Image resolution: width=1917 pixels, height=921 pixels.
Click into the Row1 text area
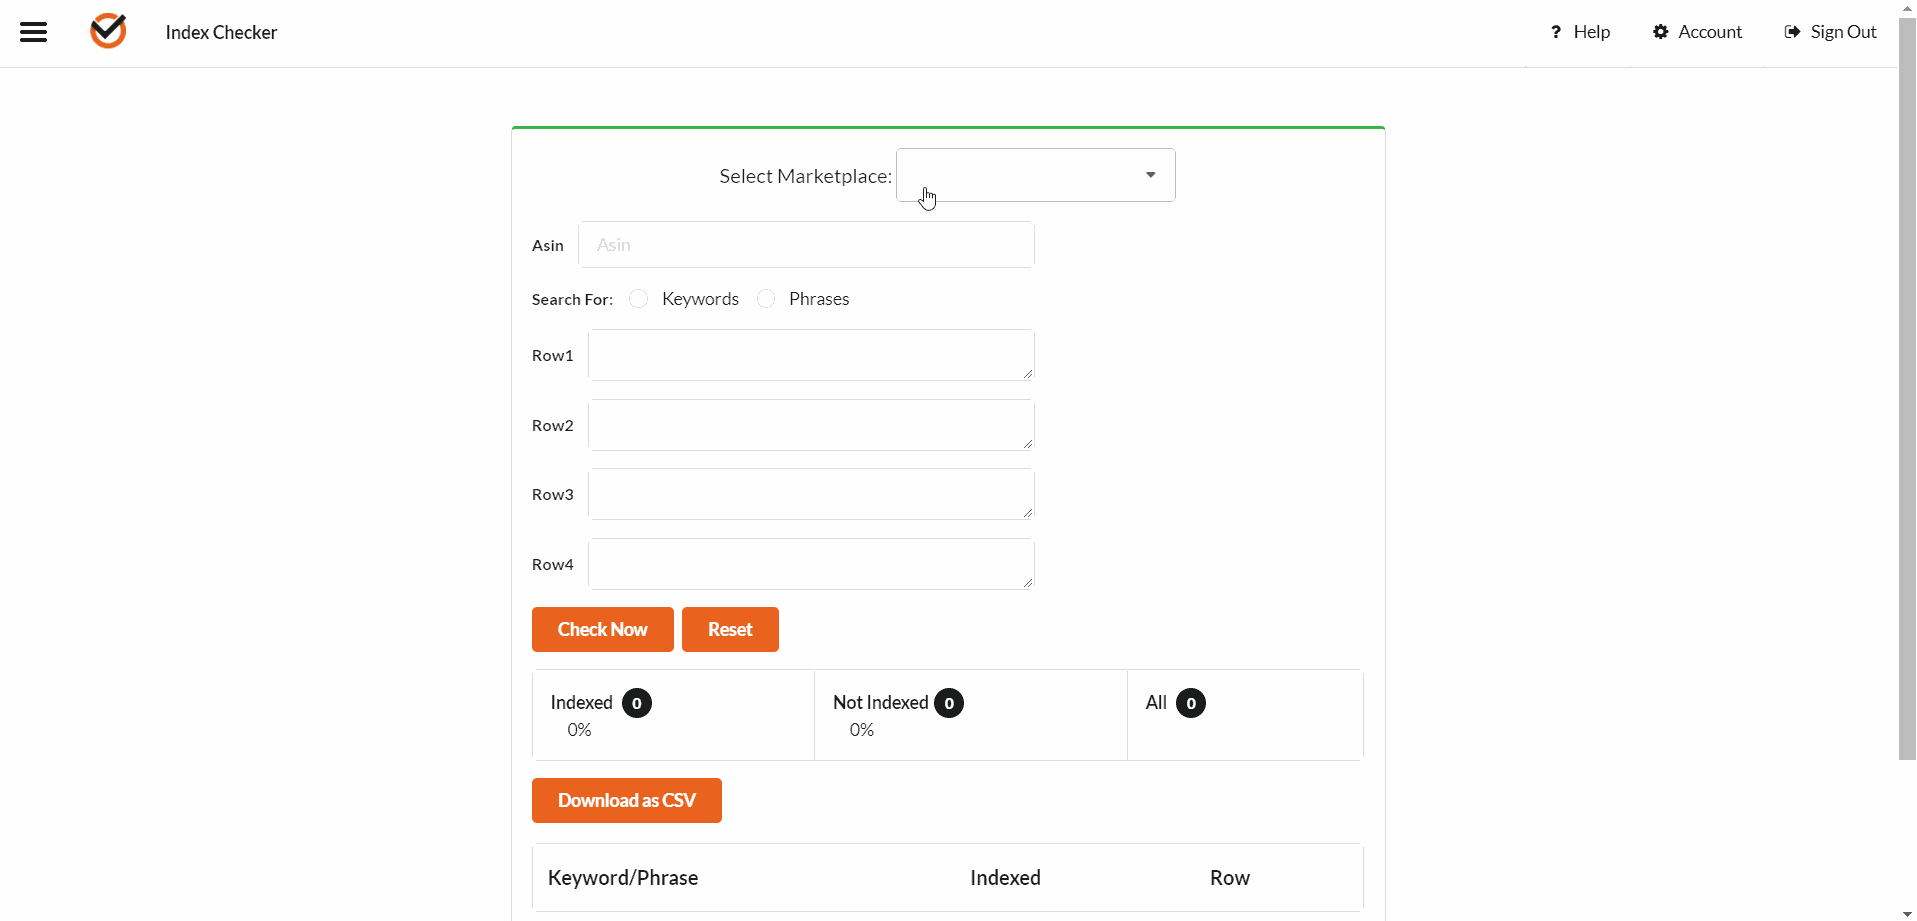pos(811,355)
